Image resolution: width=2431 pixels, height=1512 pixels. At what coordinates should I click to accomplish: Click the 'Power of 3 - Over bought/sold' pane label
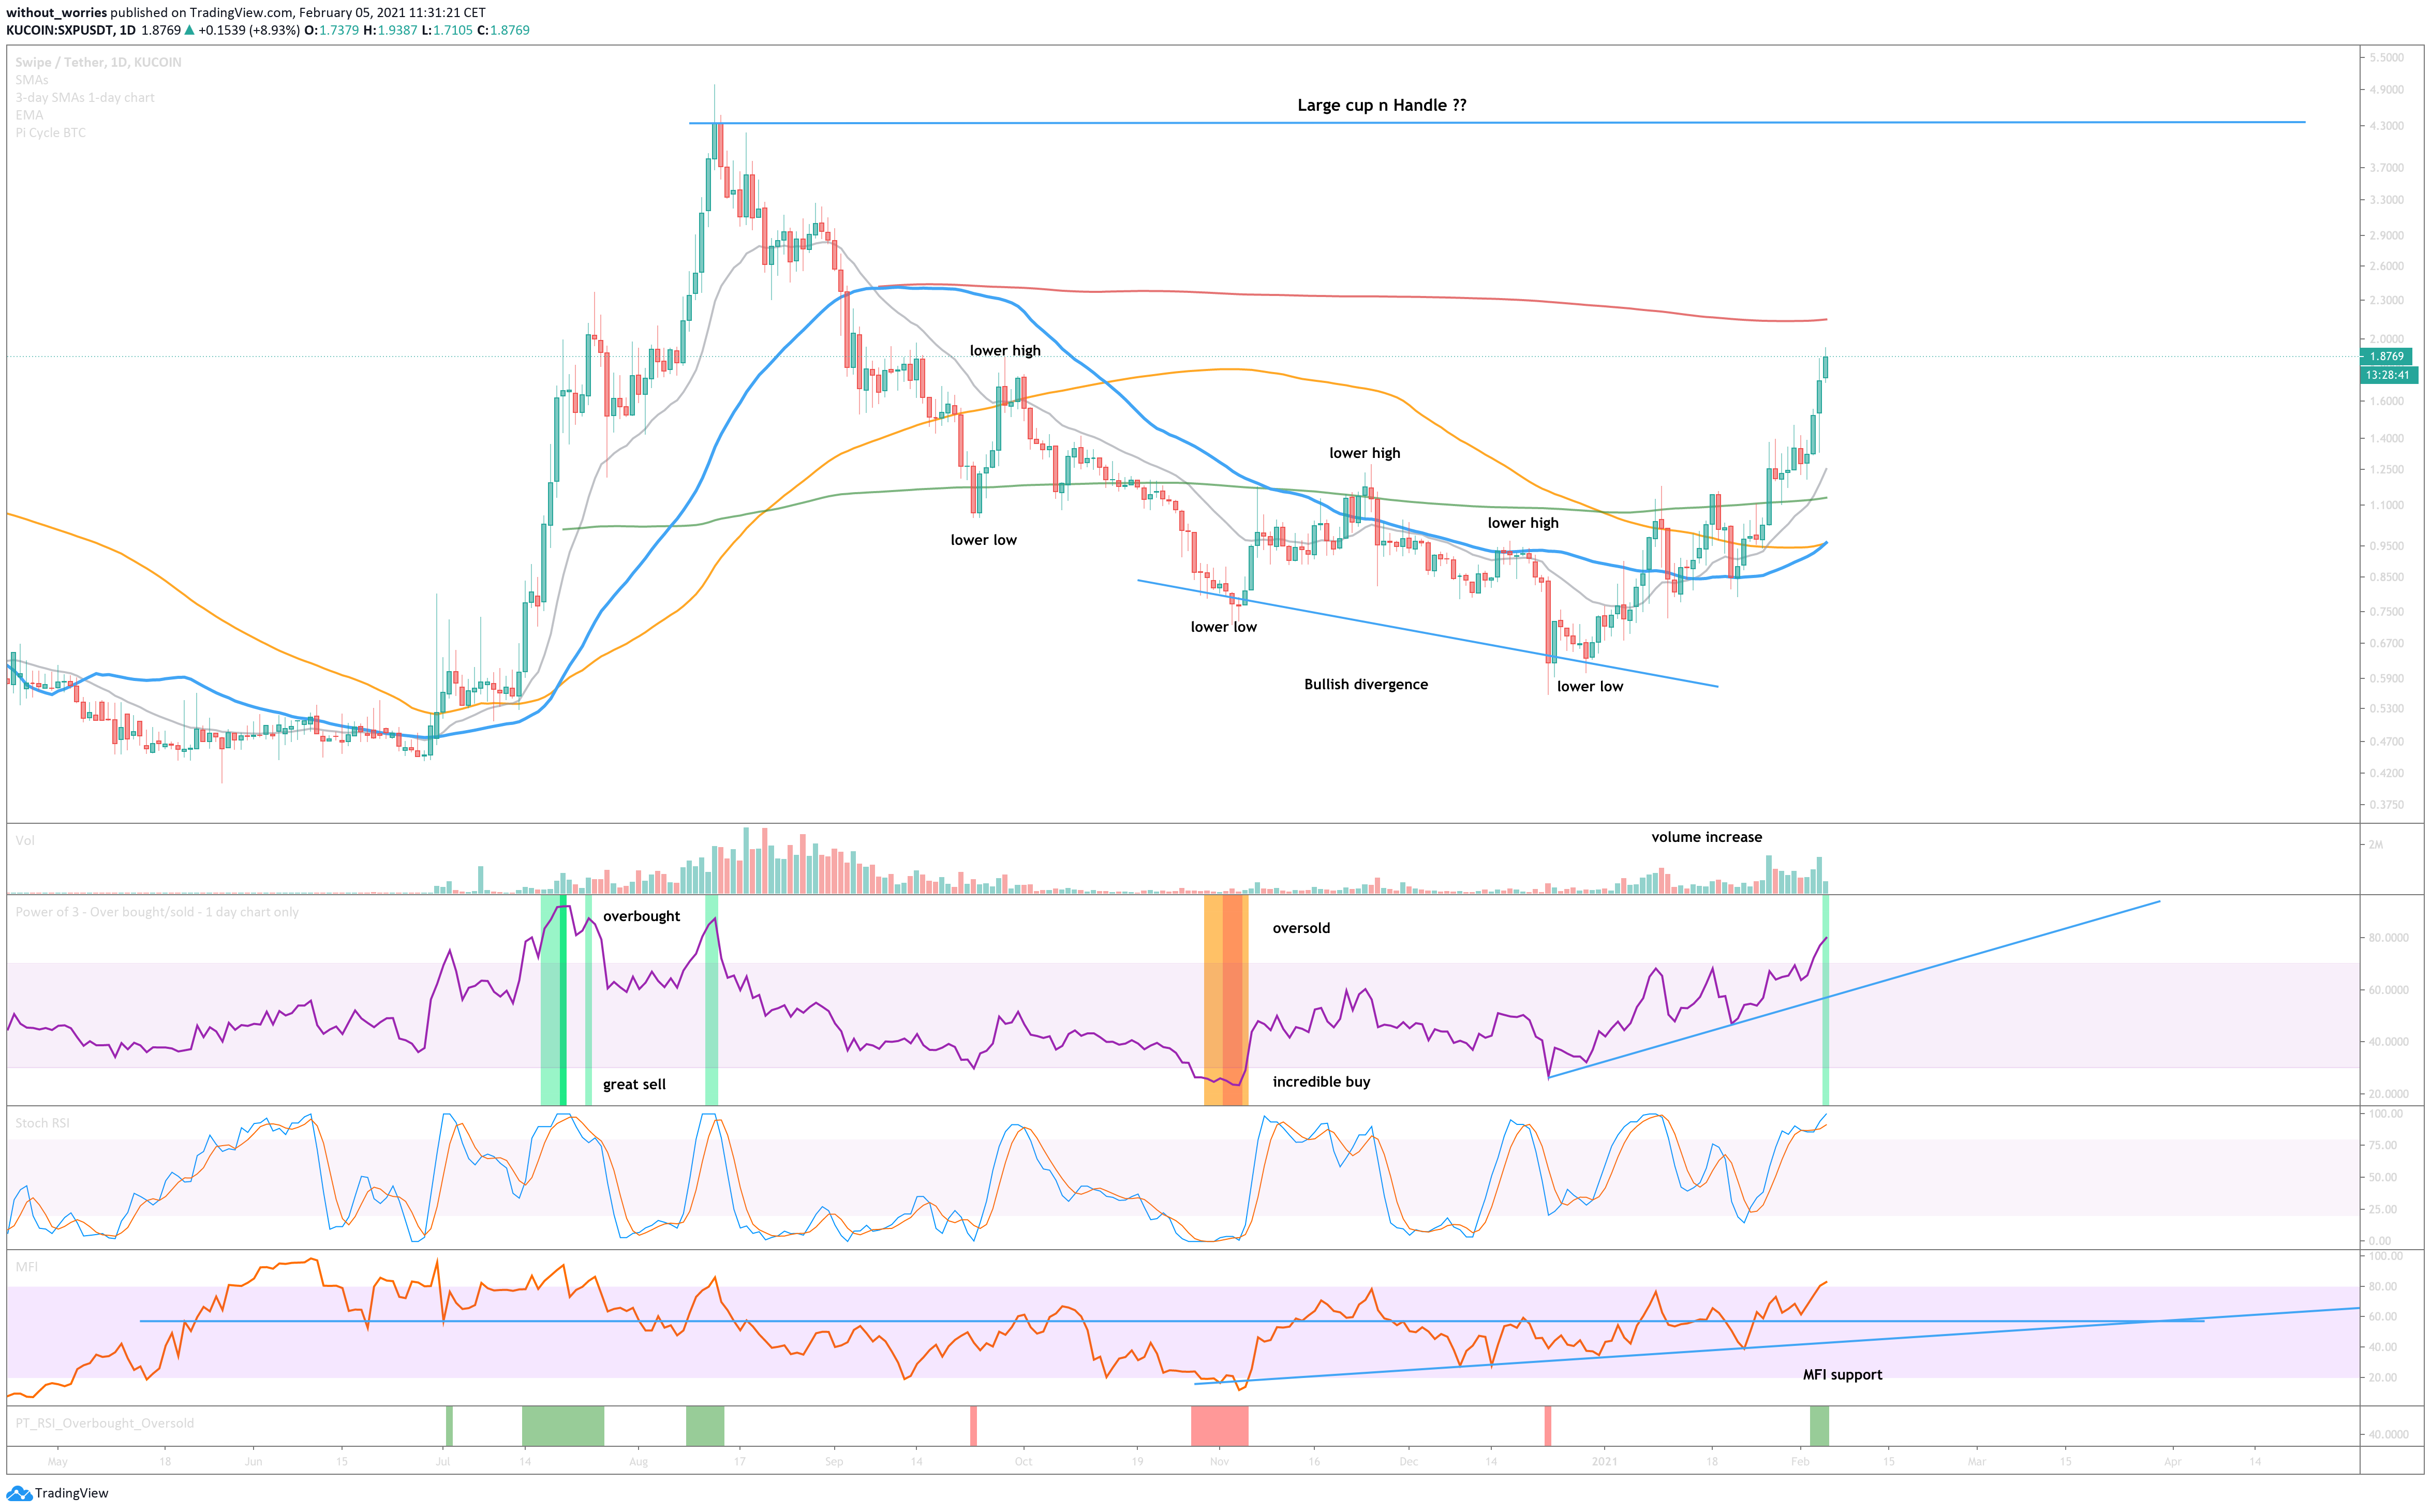pyautogui.click(x=157, y=912)
